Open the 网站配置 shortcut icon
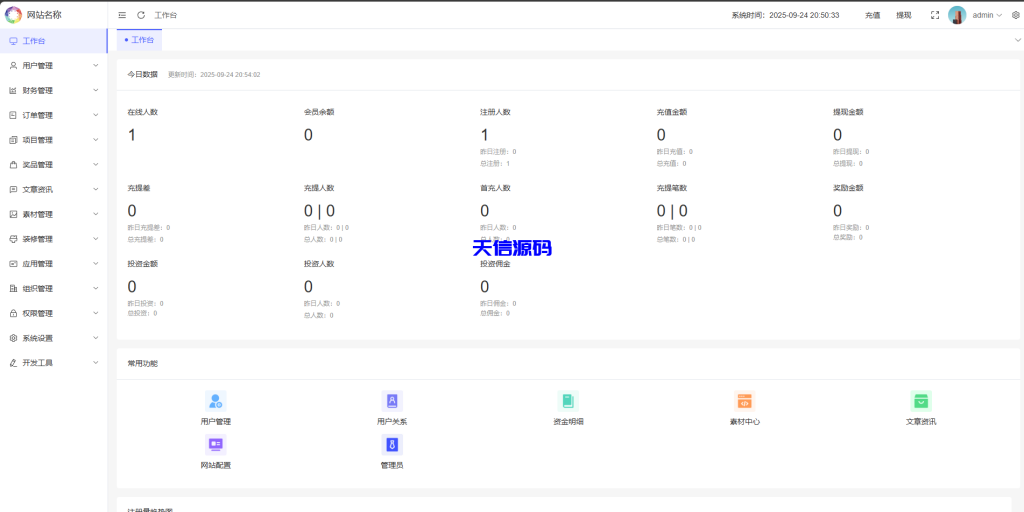Screen dimensions: 1024x512 tap(215, 444)
